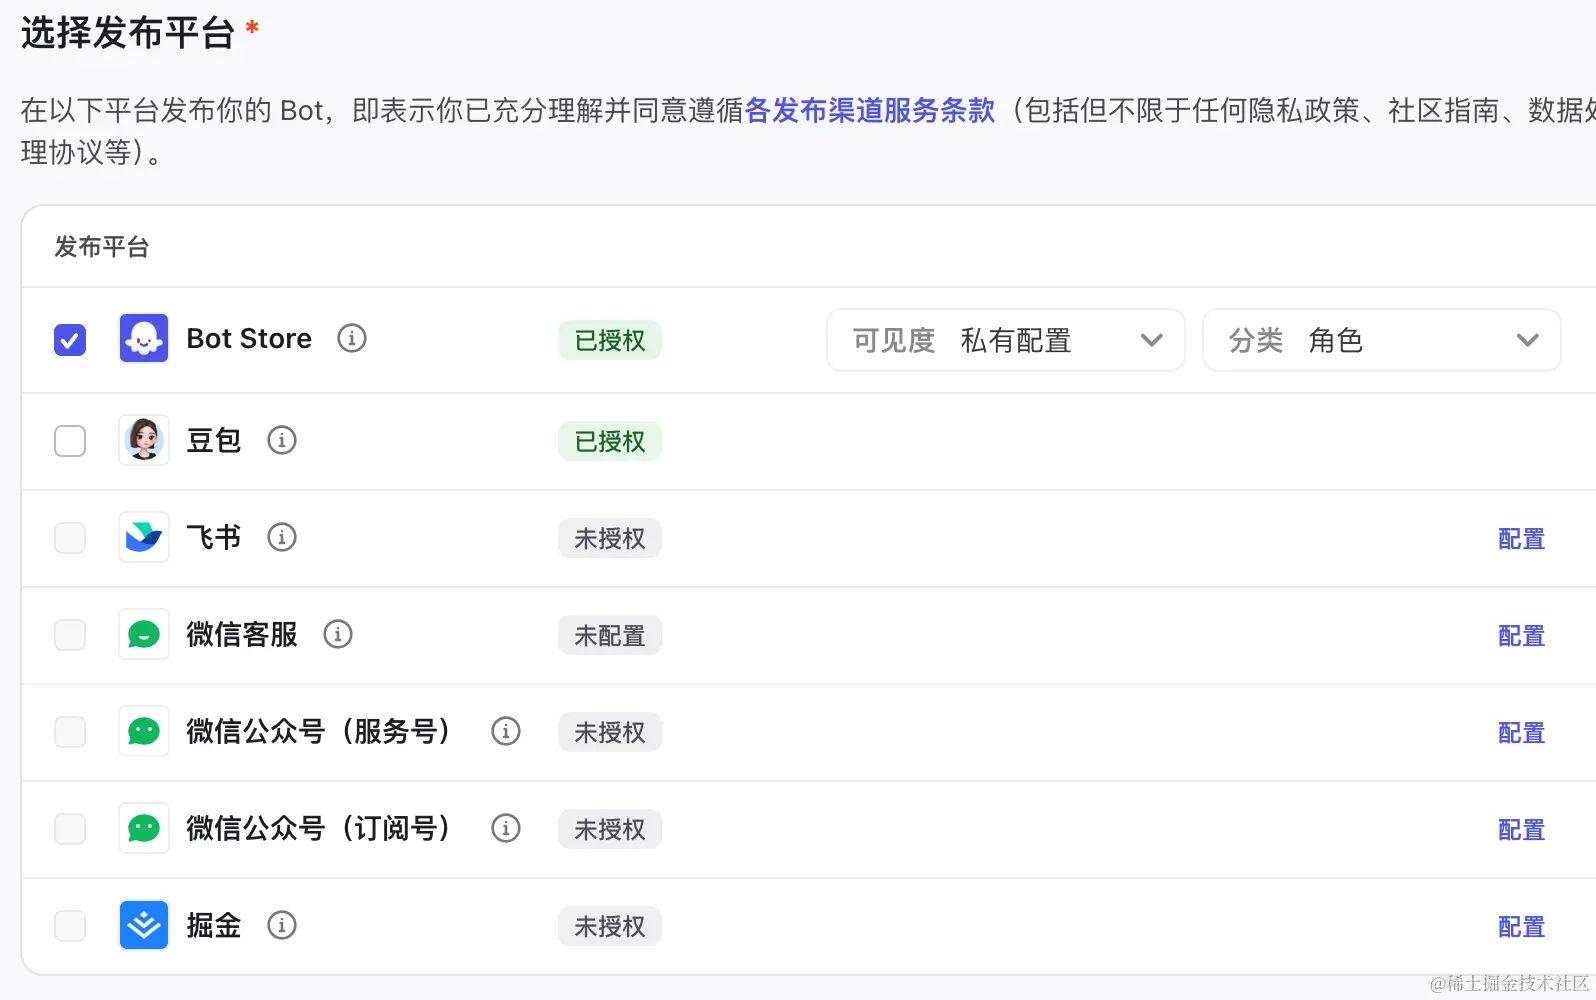This screenshot has height=1000, width=1596.
Task: Click 配置 link for 微信客服
Action: [1521, 636]
